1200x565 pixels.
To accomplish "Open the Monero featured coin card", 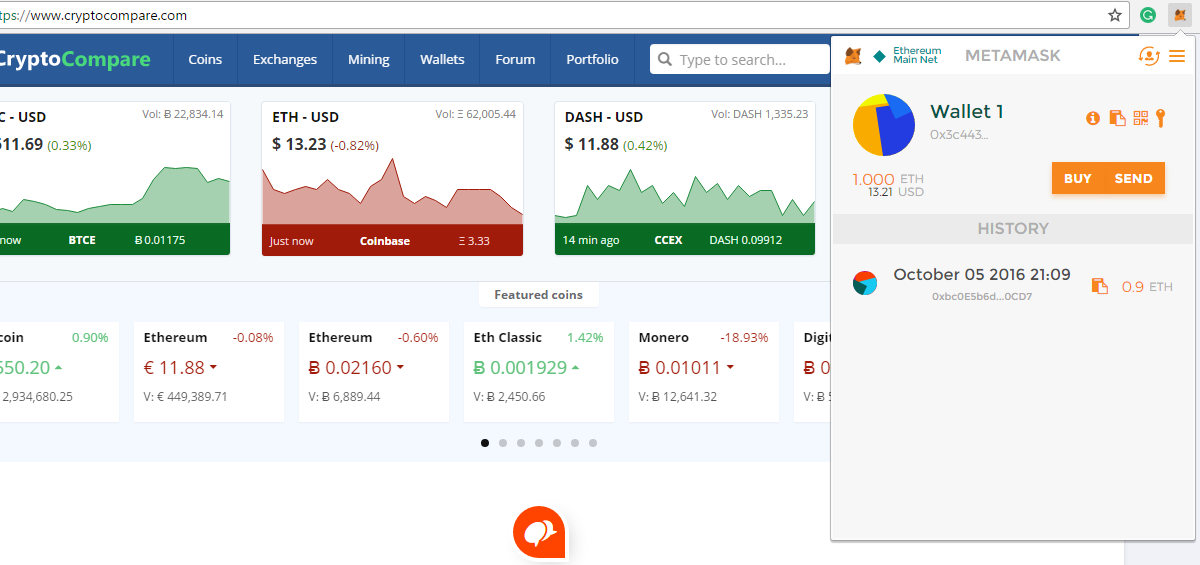I will click(x=703, y=372).
